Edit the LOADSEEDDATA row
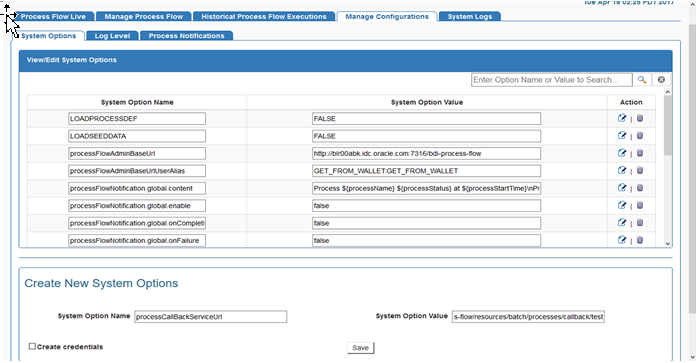The image size is (696, 363). [622, 135]
